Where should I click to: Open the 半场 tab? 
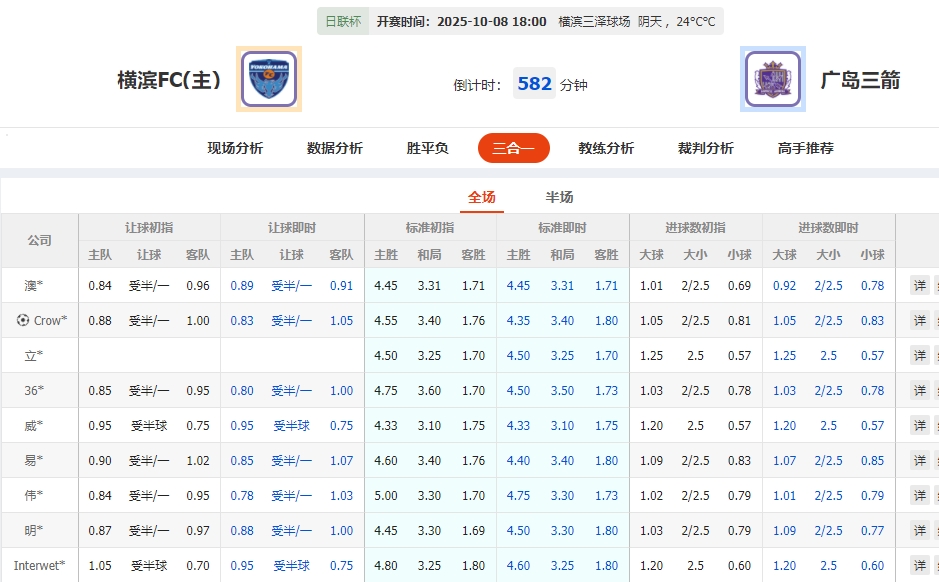pyautogui.click(x=561, y=197)
